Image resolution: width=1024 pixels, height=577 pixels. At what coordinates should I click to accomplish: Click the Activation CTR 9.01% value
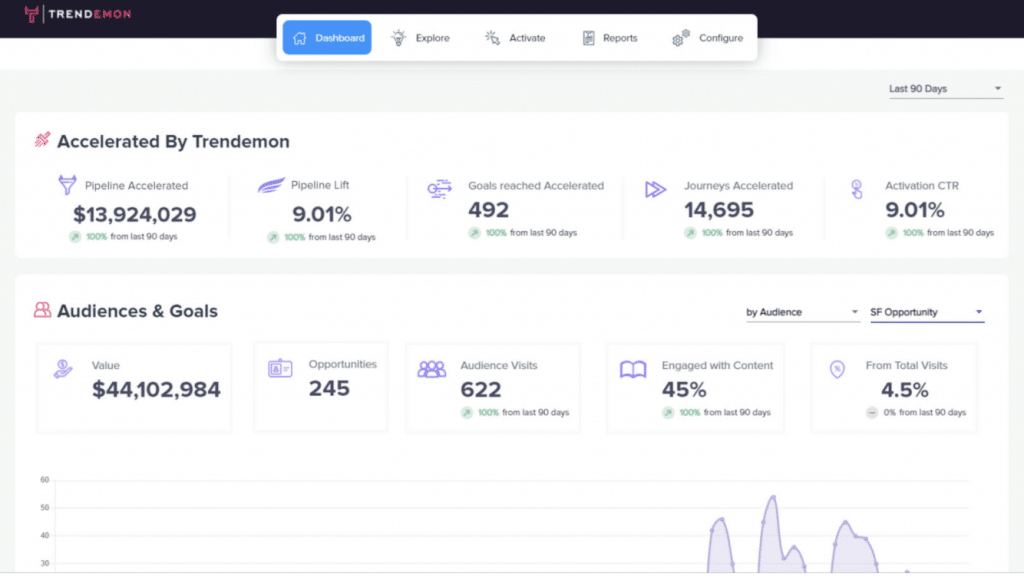click(915, 210)
